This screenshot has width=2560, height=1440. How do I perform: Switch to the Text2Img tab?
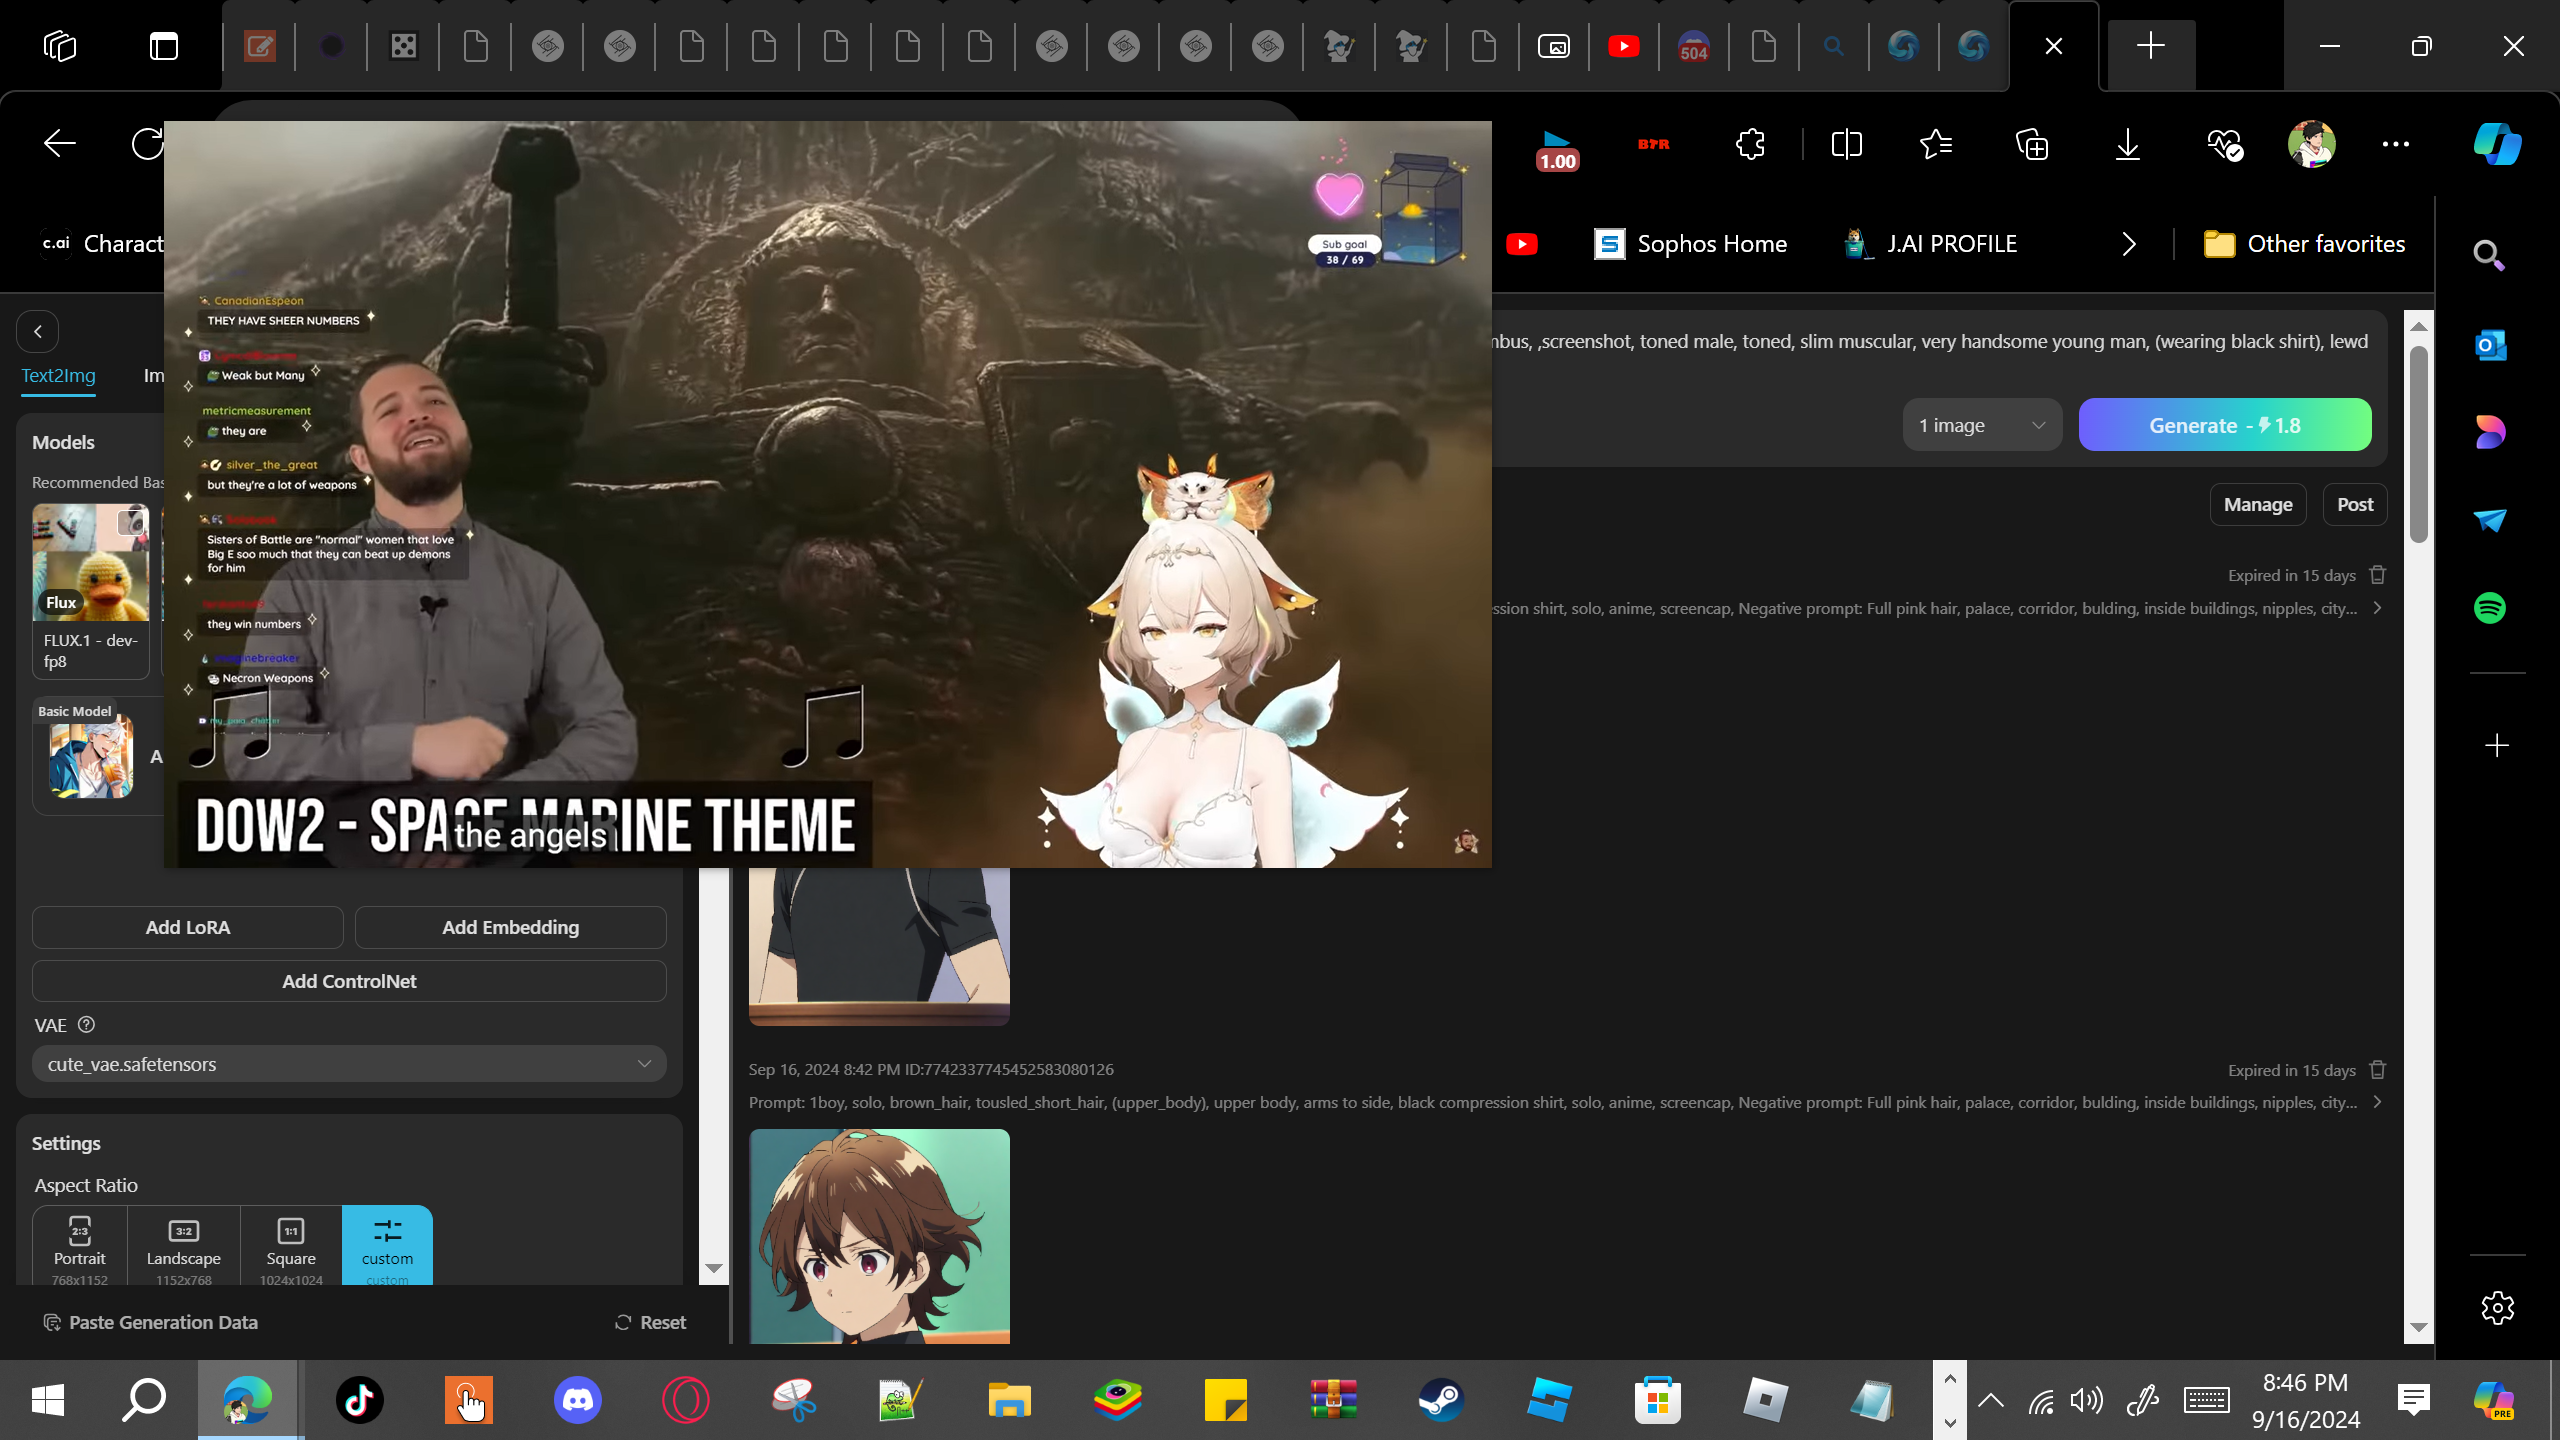(x=59, y=376)
